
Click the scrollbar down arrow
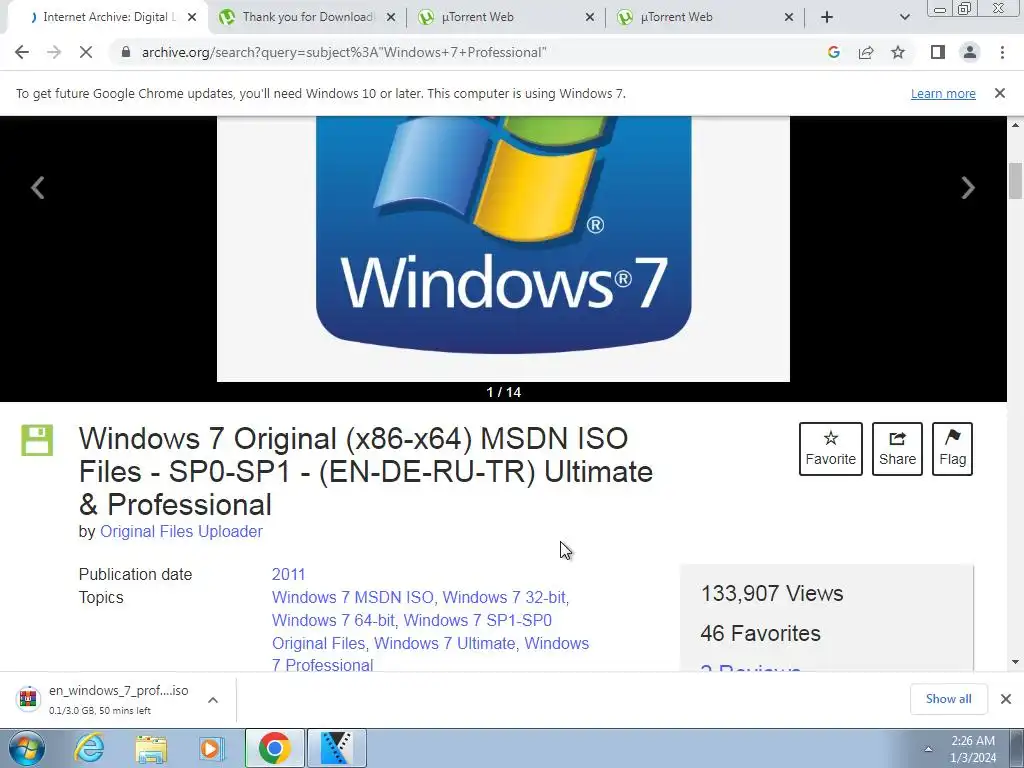[x=1015, y=662]
